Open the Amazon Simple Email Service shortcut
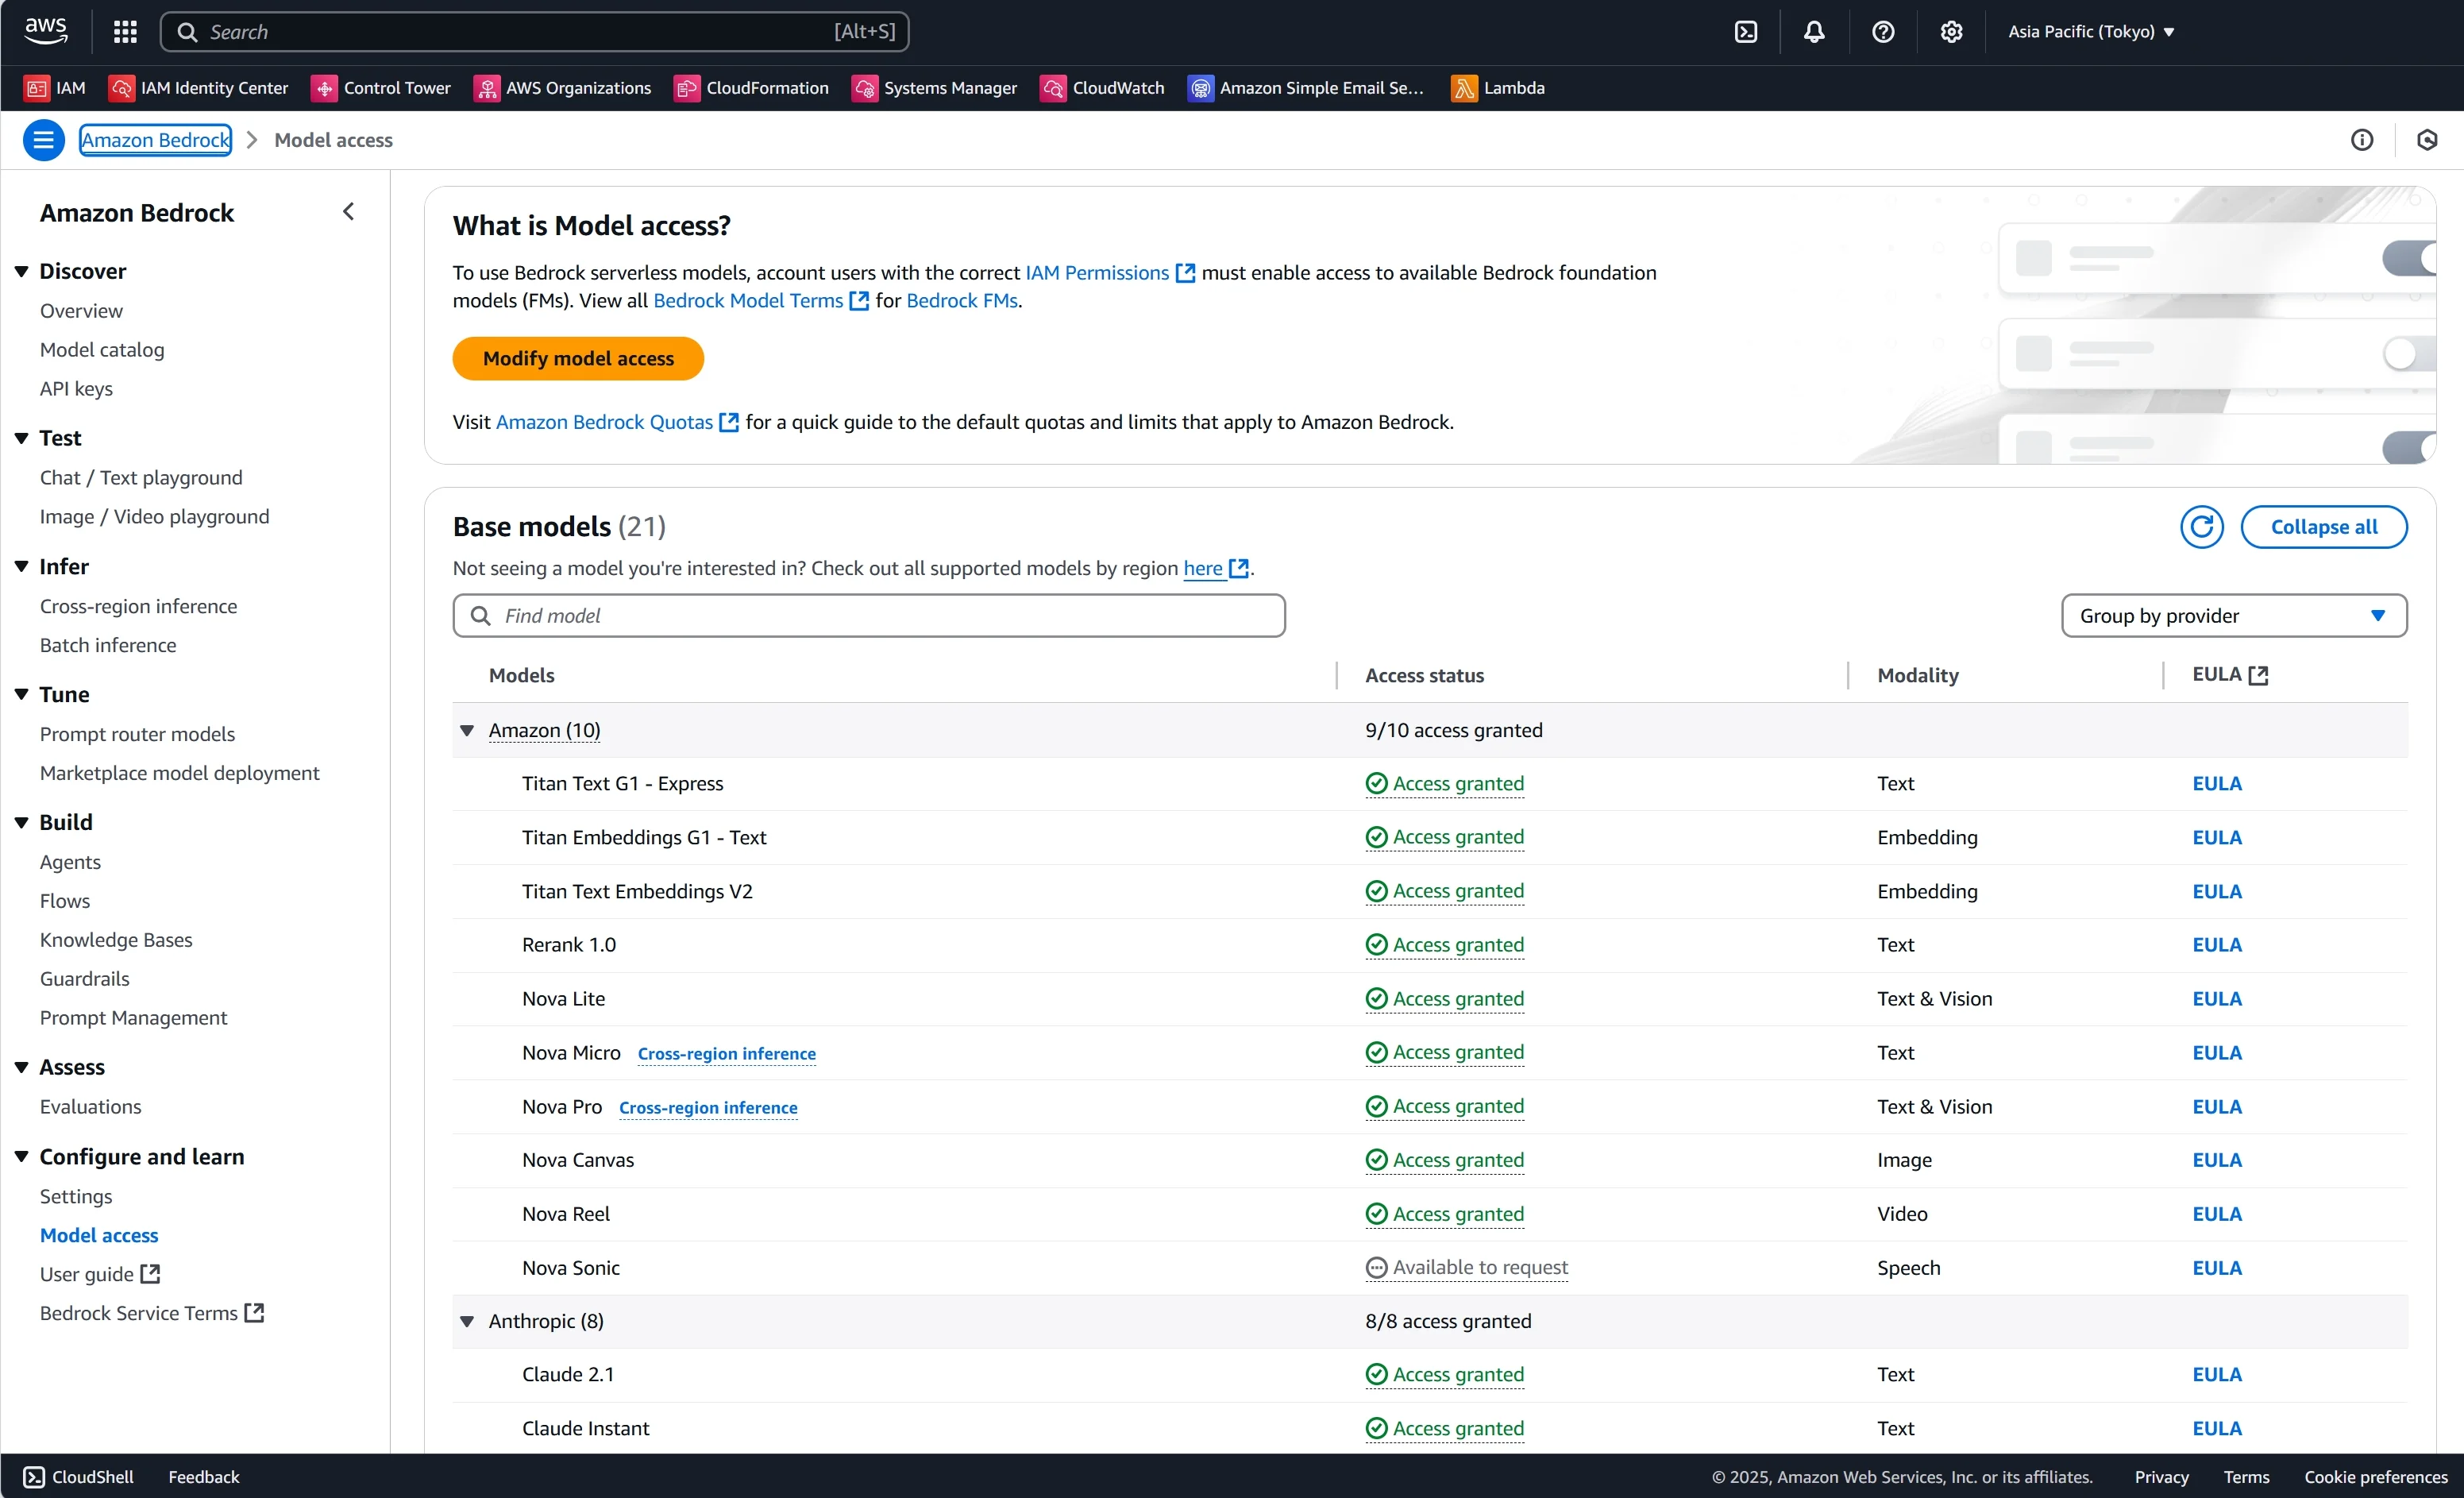This screenshot has height=1498, width=2464. 1306,88
